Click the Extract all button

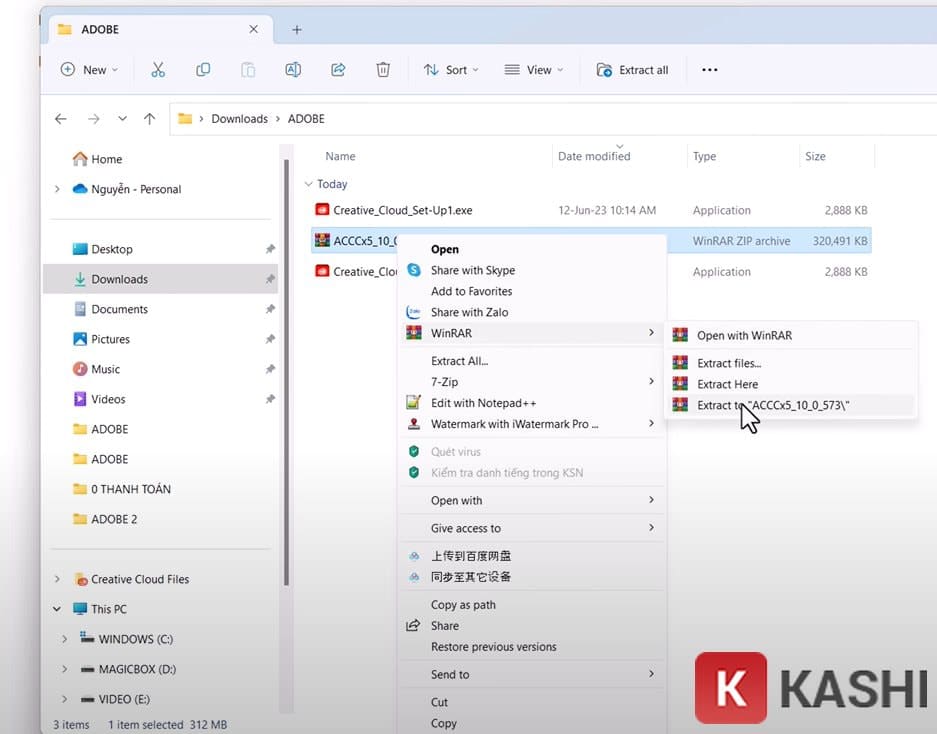633,69
